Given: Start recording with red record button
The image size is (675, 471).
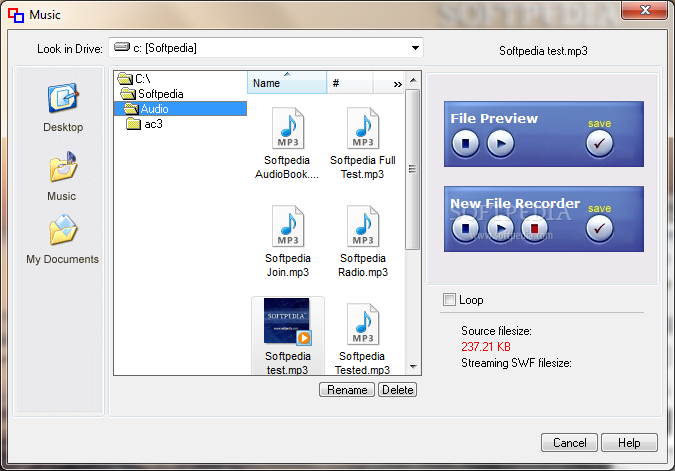Looking at the screenshot, I should pos(534,228).
